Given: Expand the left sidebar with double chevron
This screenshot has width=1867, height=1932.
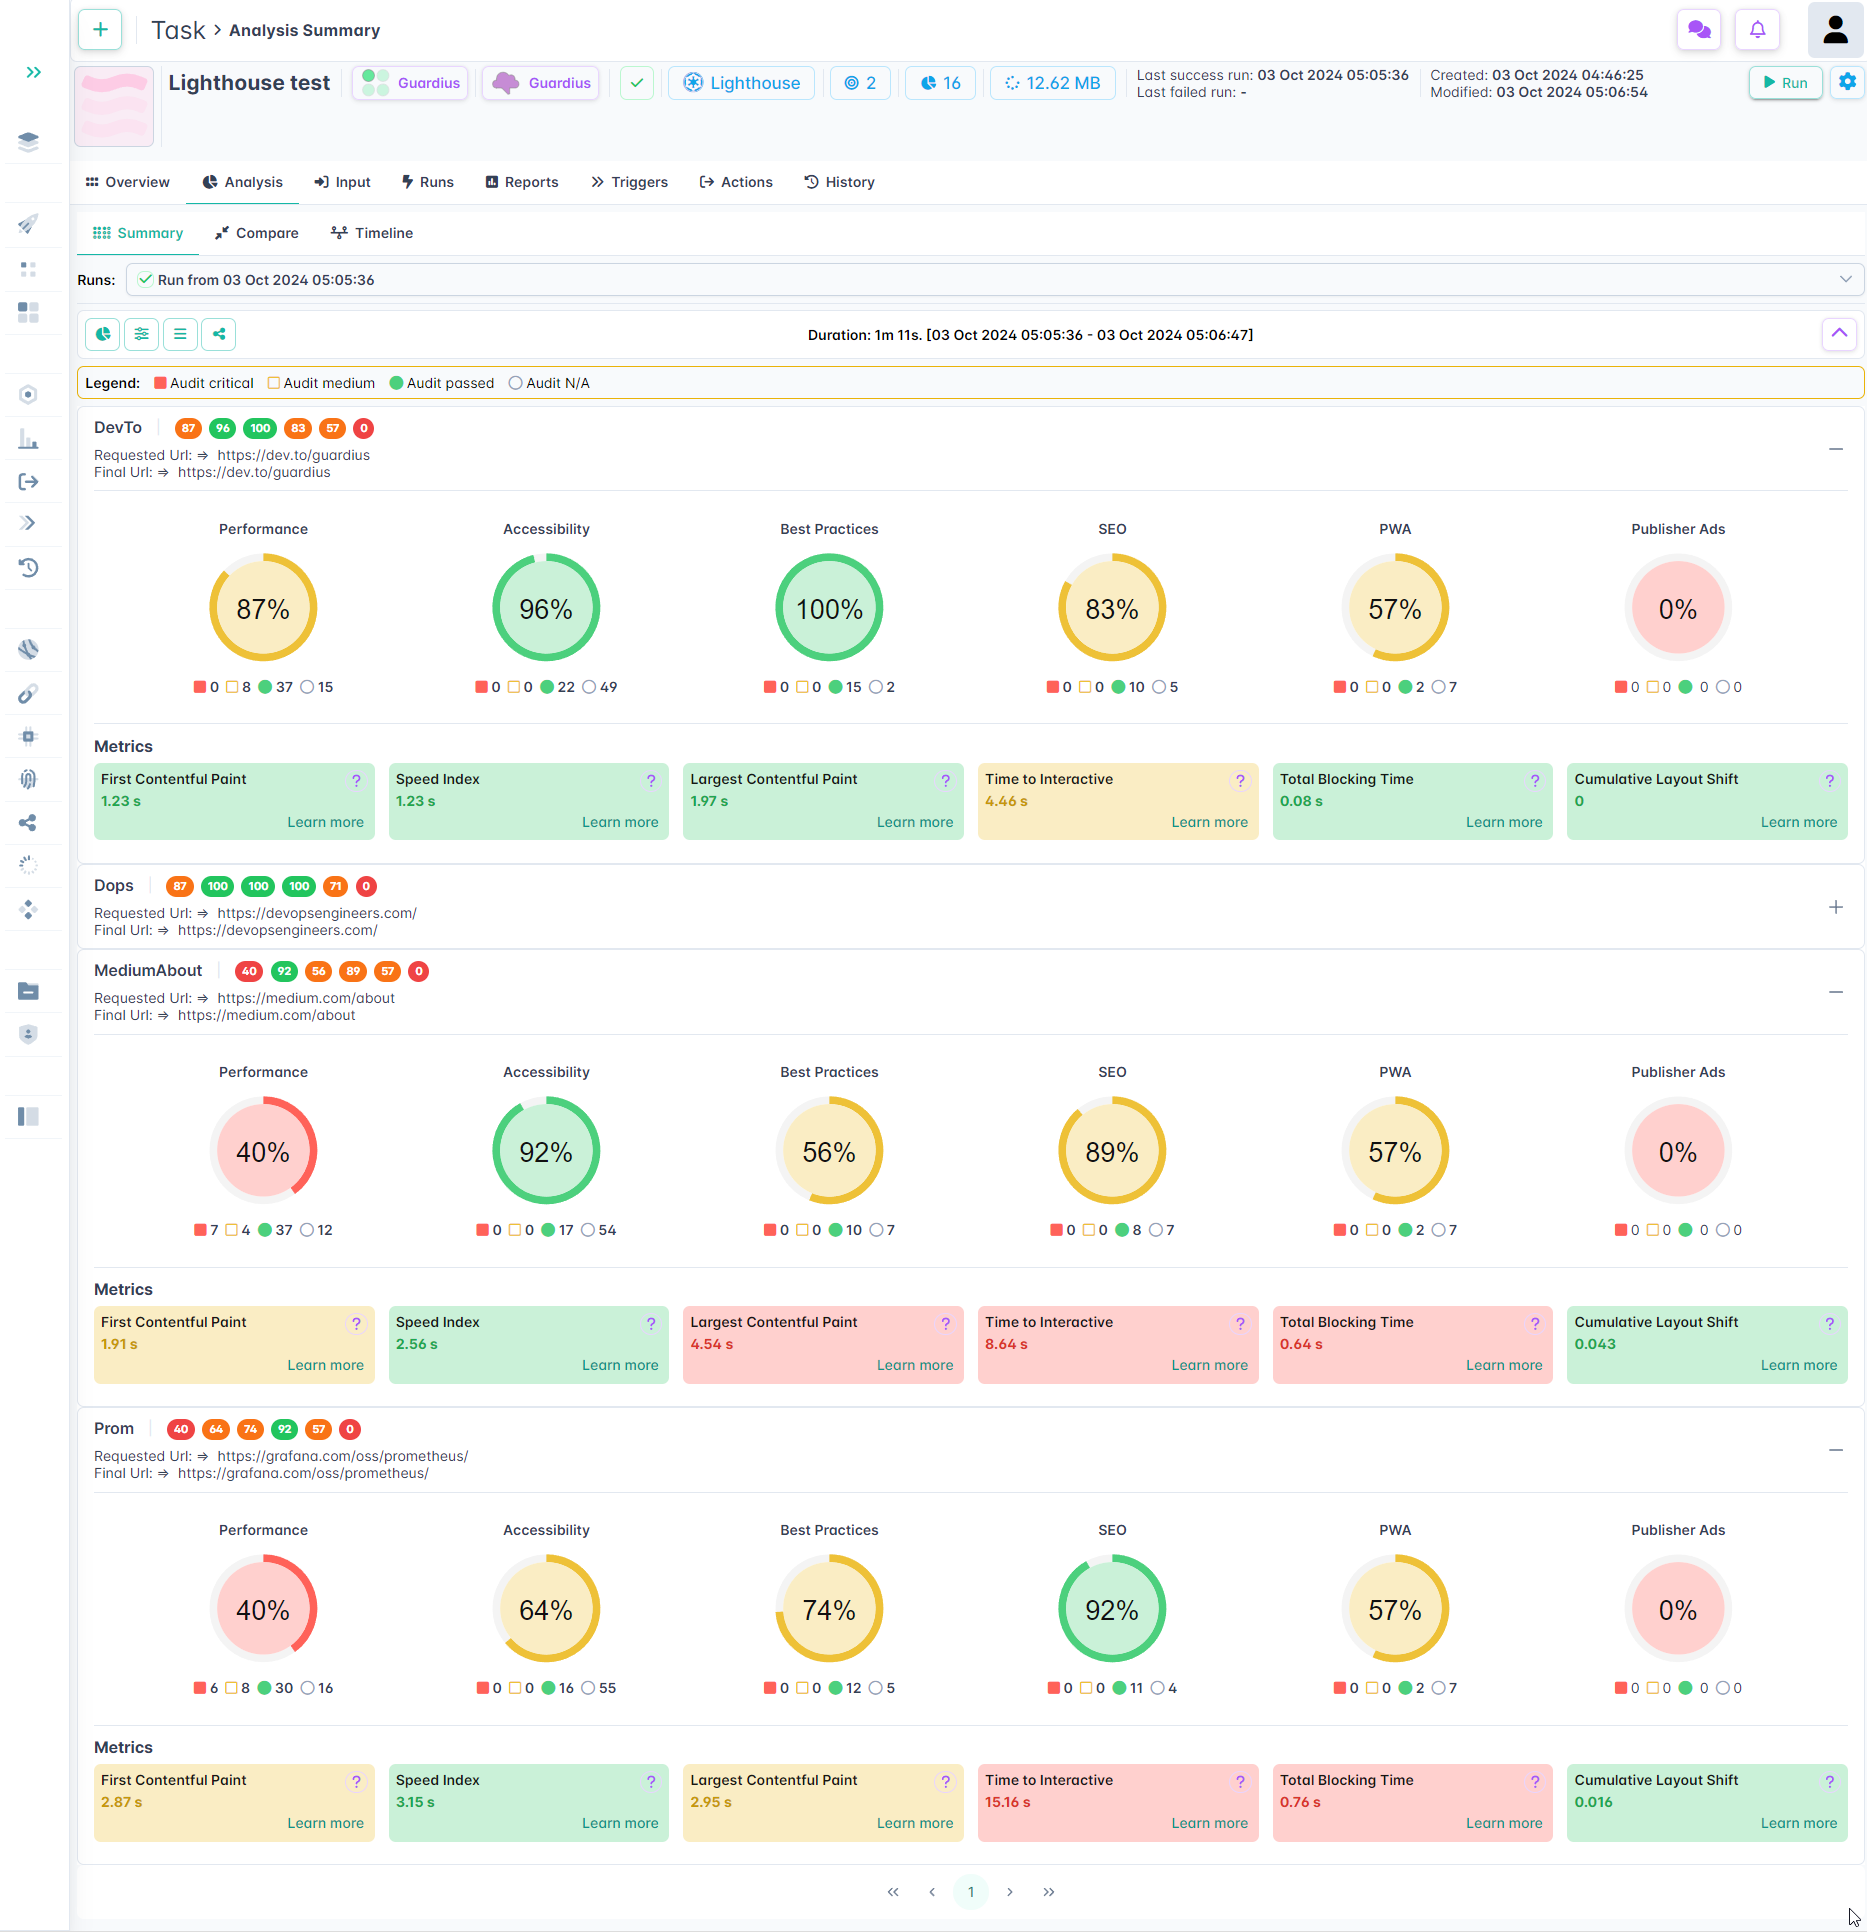Looking at the screenshot, I should point(34,72).
